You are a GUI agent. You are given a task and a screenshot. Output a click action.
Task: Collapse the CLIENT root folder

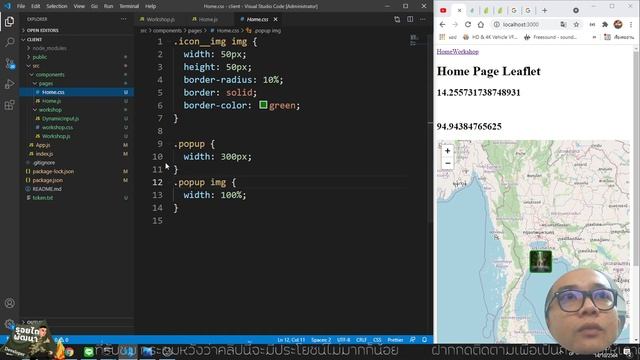[x=35, y=40]
